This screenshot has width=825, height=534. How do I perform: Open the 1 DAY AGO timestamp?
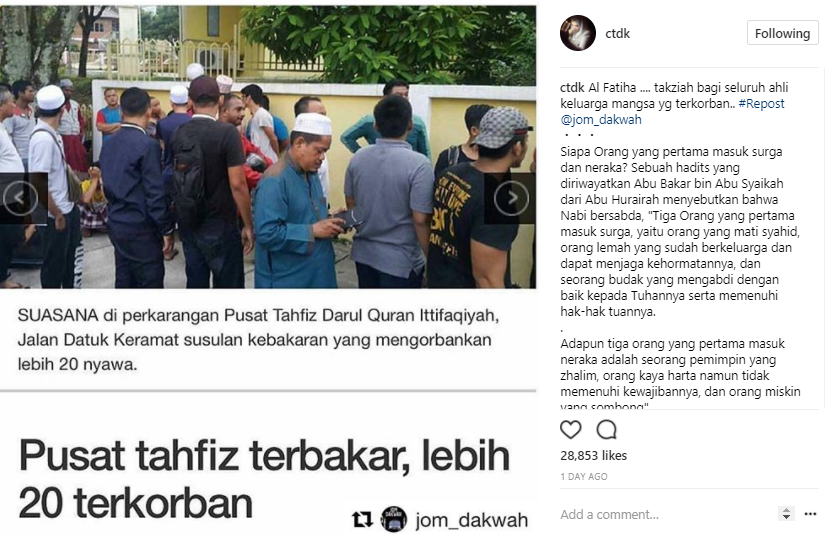pyautogui.click(x=583, y=477)
